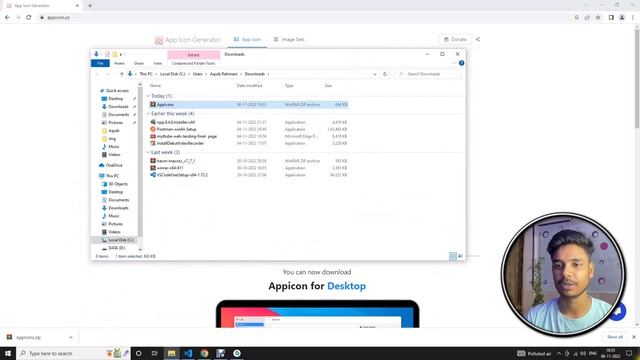Click the navigation pane scroll-down arrow
Viewport: 640px width, 360px height.
140,249
